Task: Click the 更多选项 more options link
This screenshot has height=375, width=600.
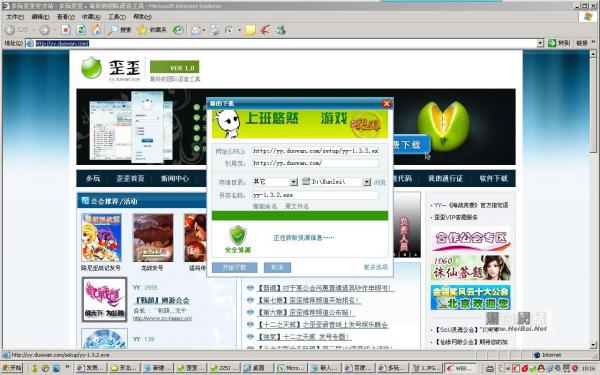Action: click(375, 267)
